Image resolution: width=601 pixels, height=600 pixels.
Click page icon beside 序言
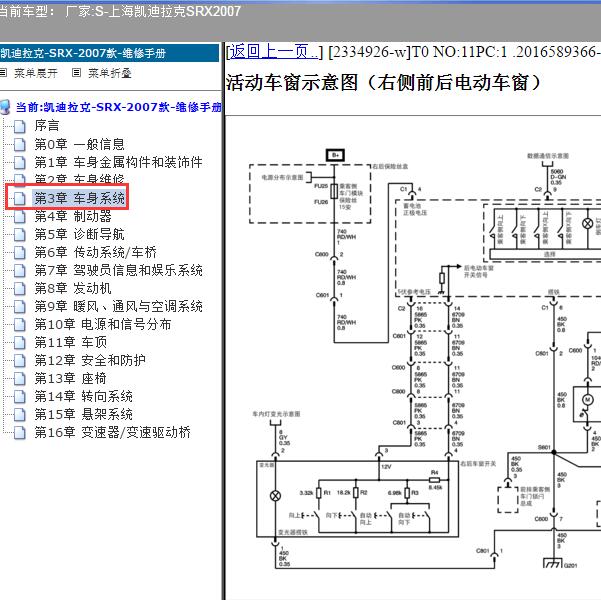point(20,126)
